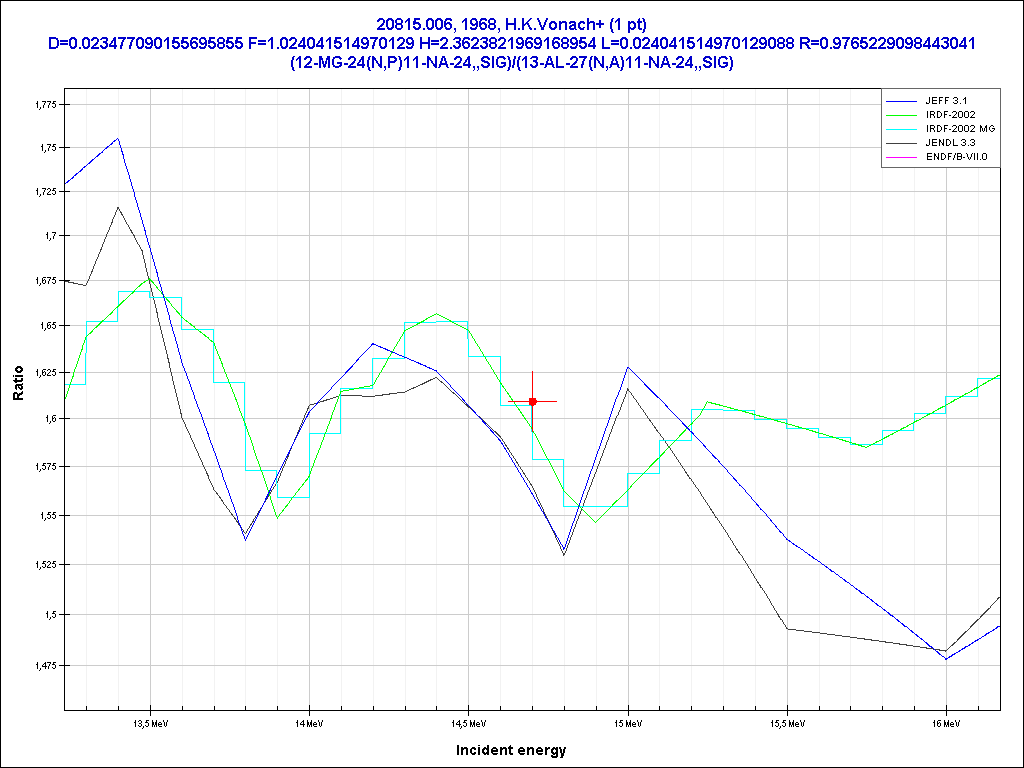The height and width of the screenshot is (768, 1024).
Task: Click the 14 MeV x-axis tick label
Action: 309,722
